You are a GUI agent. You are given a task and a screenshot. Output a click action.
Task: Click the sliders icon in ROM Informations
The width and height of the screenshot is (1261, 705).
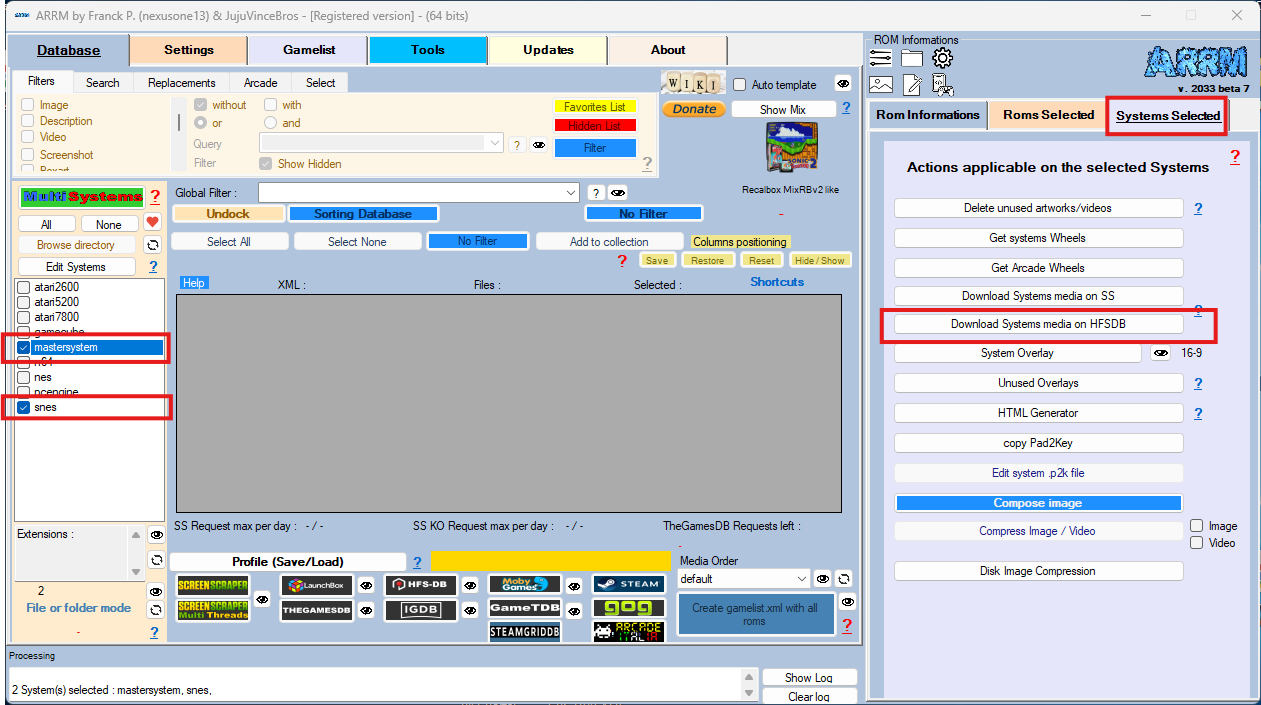point(880,58)
